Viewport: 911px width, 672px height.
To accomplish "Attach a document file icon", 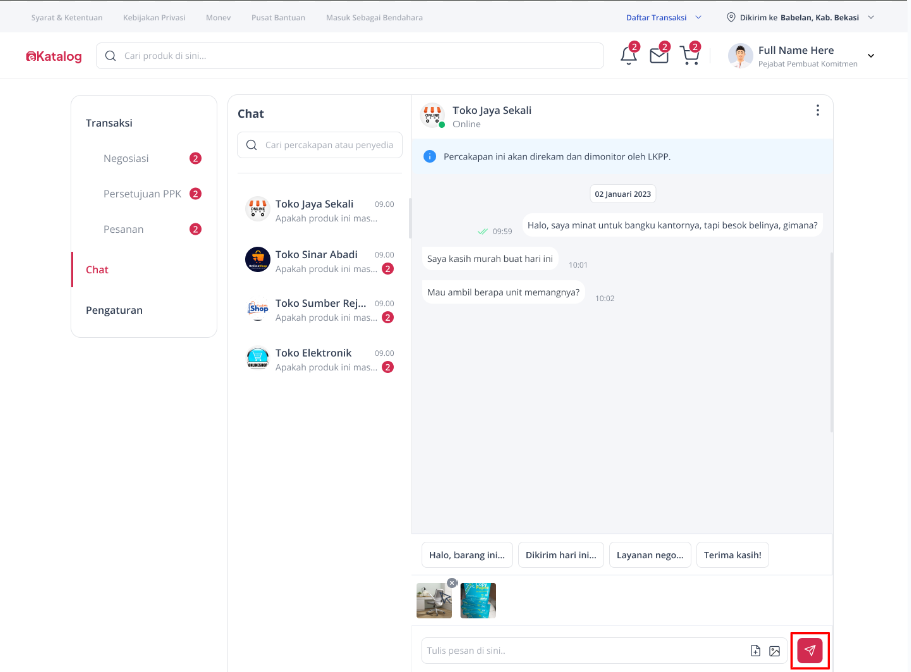I will click(755, 651).
